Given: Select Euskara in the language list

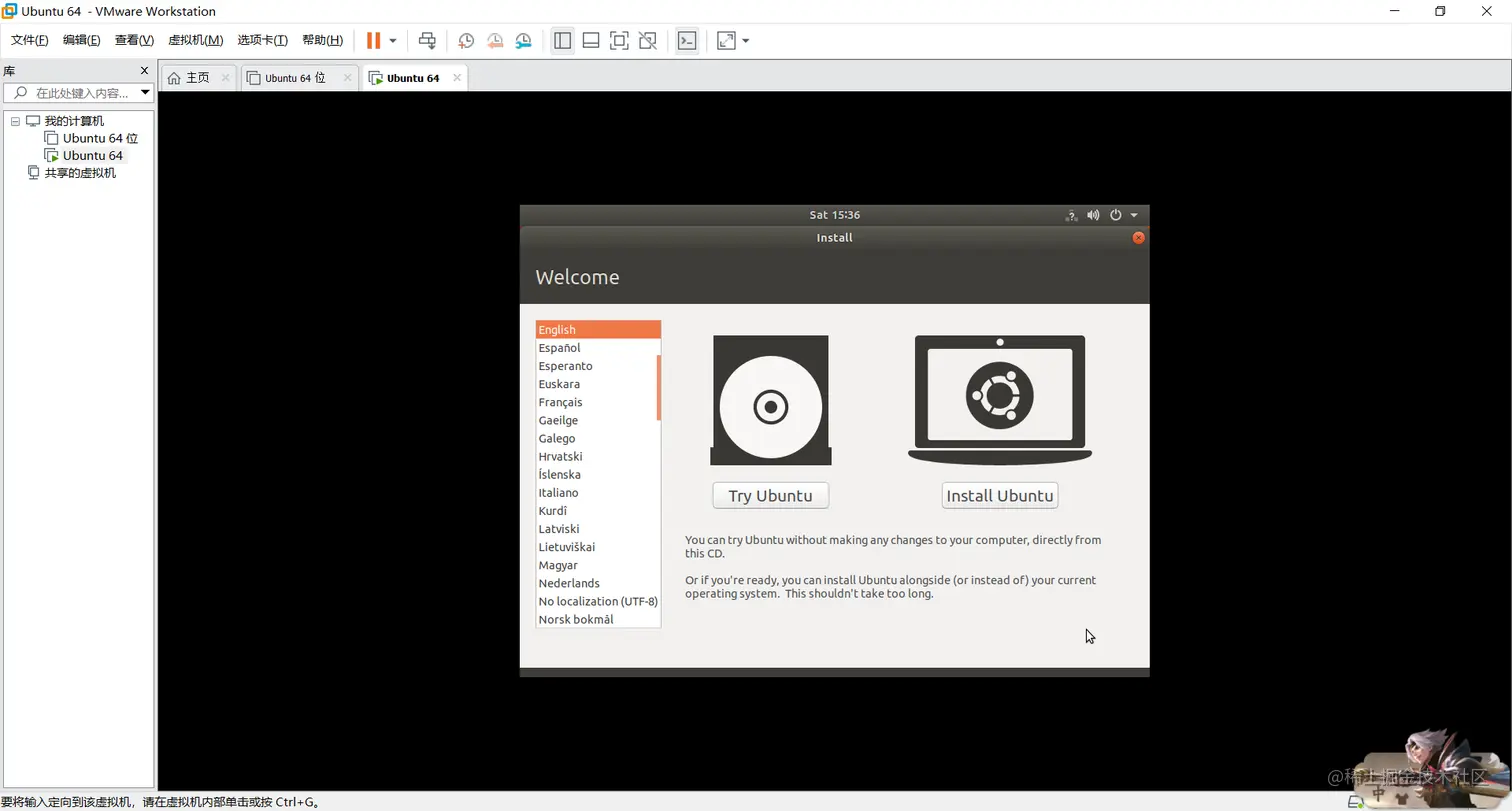Looking at the screenshot, I should coord(596,384).
